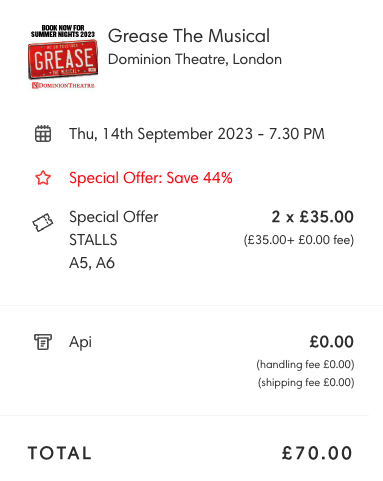Click the handling fee £0.00 text
This screenshot has width=383, height=481.
305,364
